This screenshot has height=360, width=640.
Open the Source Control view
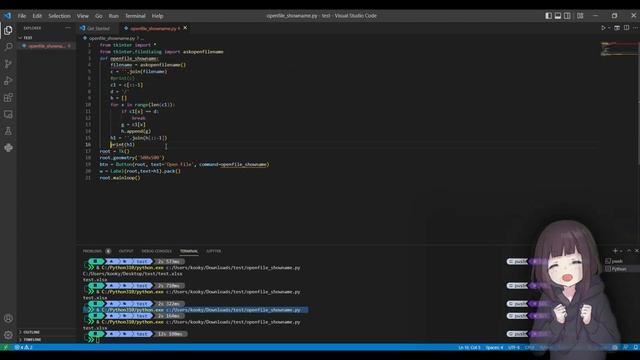pyautogui.click(x=8, y=64)
